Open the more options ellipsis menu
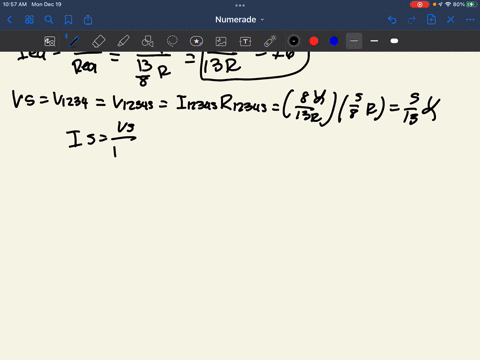480x360 pixels. point(470,20)
